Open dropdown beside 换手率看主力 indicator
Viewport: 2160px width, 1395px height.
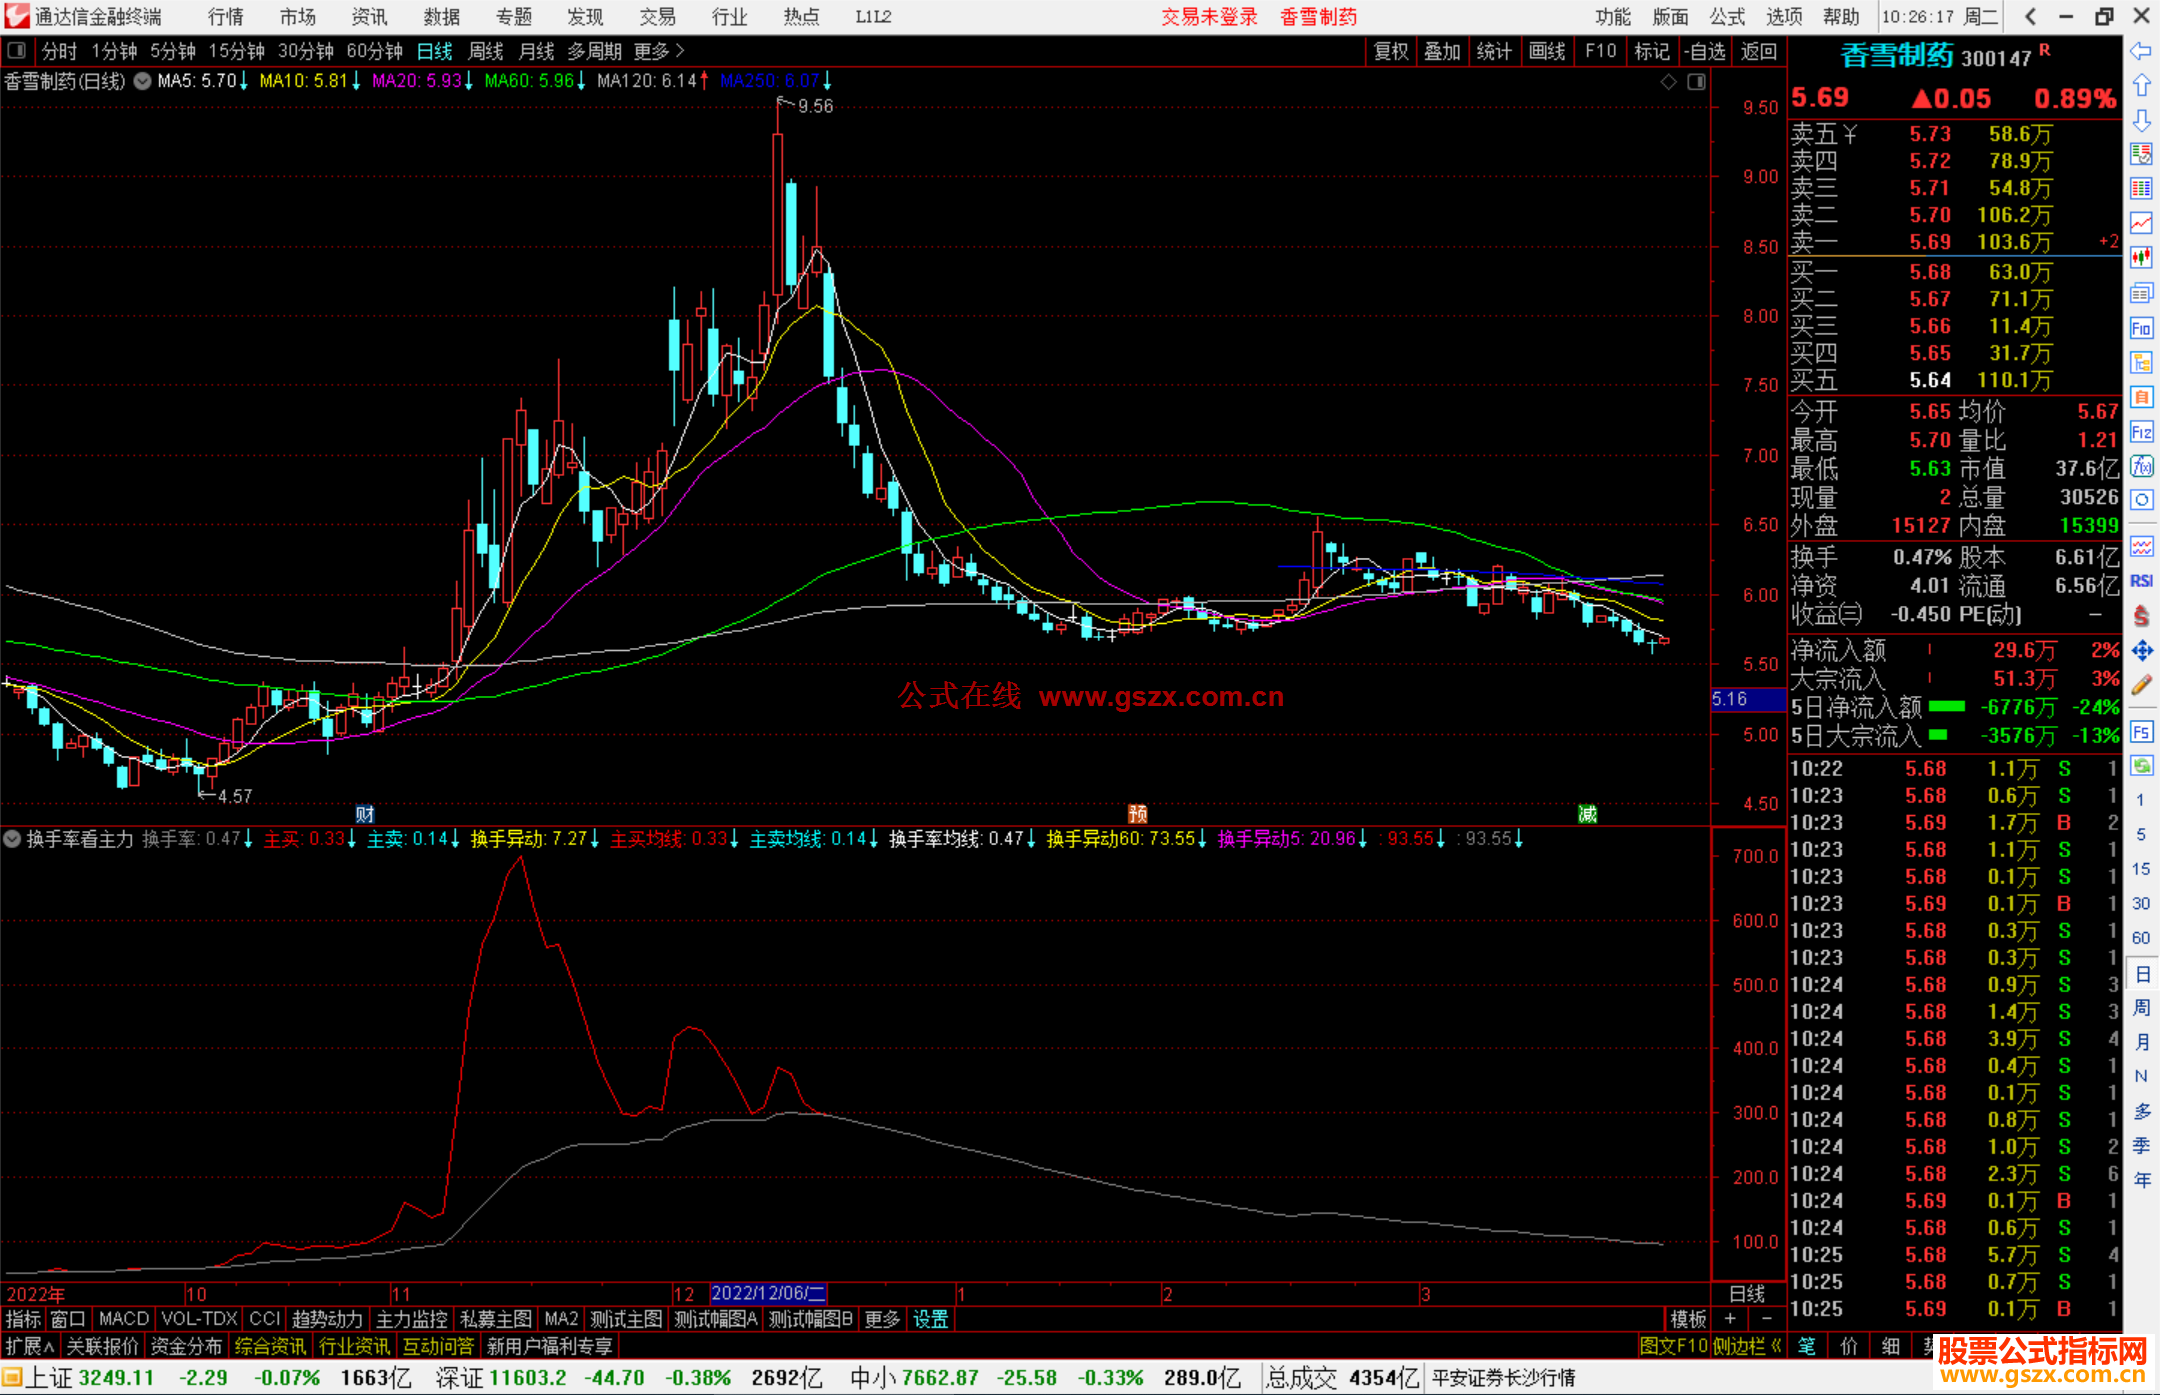[x=13, y=839]
